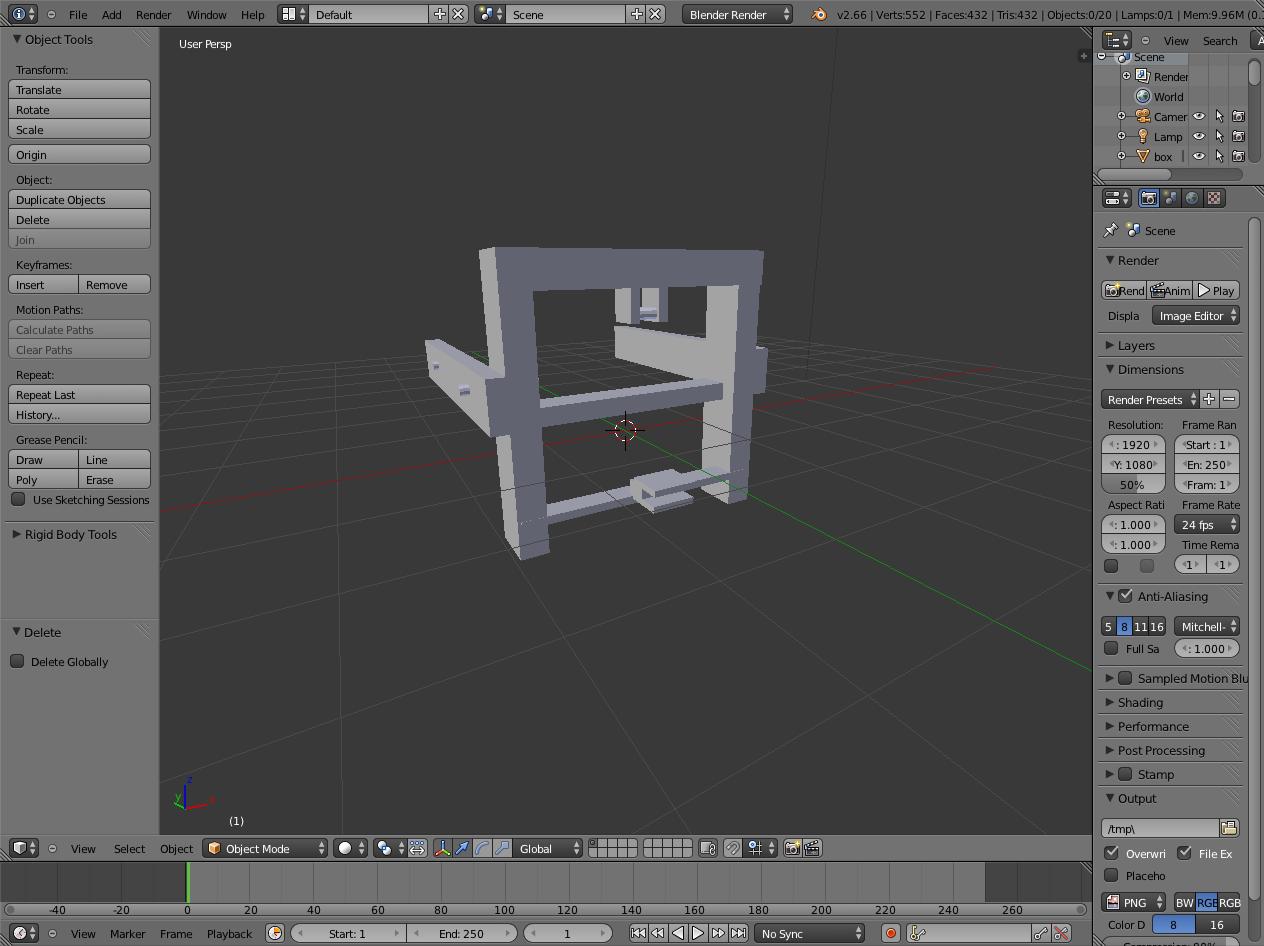This screenshot has width=1264, height=946.
Task: Enable Full Sample checkbox
Action: coord(1111,648)
